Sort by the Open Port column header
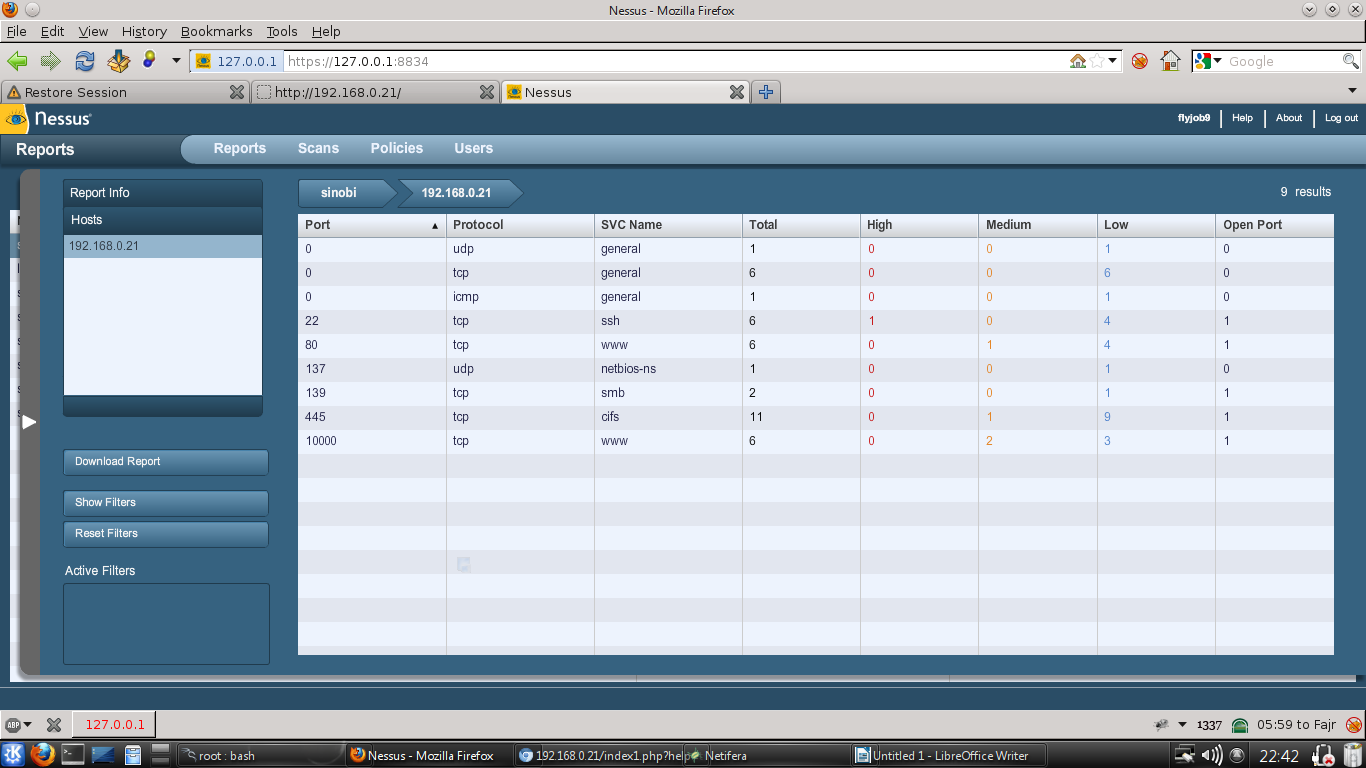 click(1275, 225)
